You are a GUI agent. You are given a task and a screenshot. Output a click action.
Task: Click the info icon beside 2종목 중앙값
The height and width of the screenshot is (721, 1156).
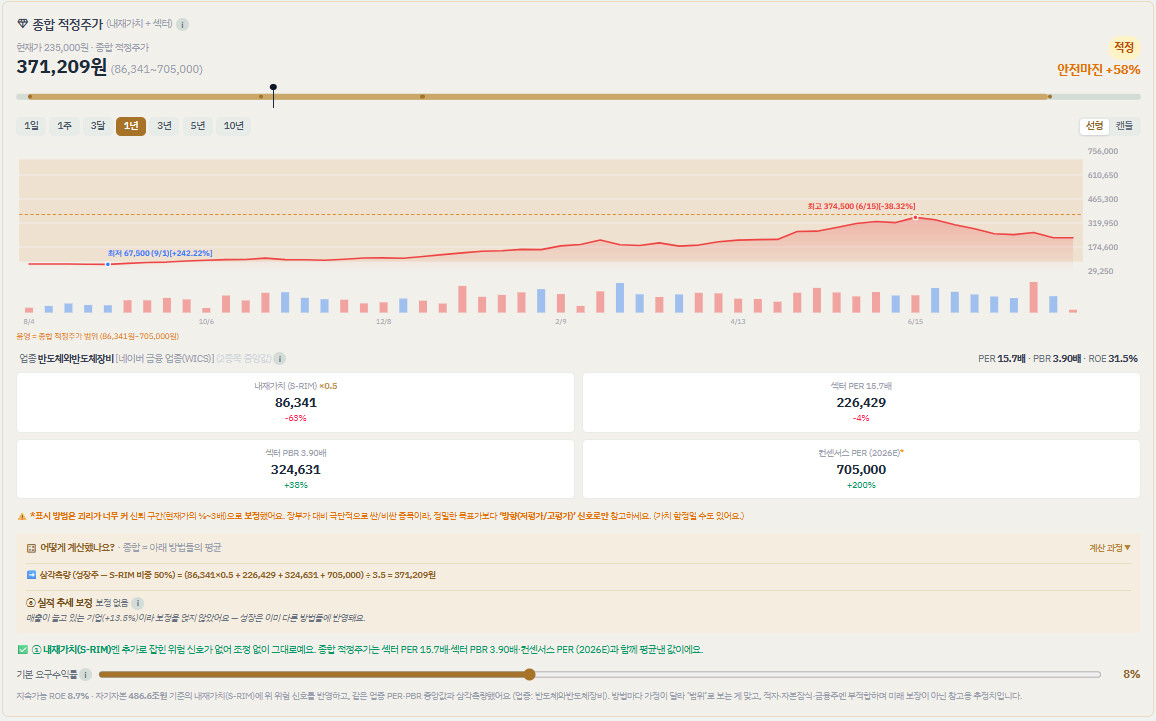[280, 358]
